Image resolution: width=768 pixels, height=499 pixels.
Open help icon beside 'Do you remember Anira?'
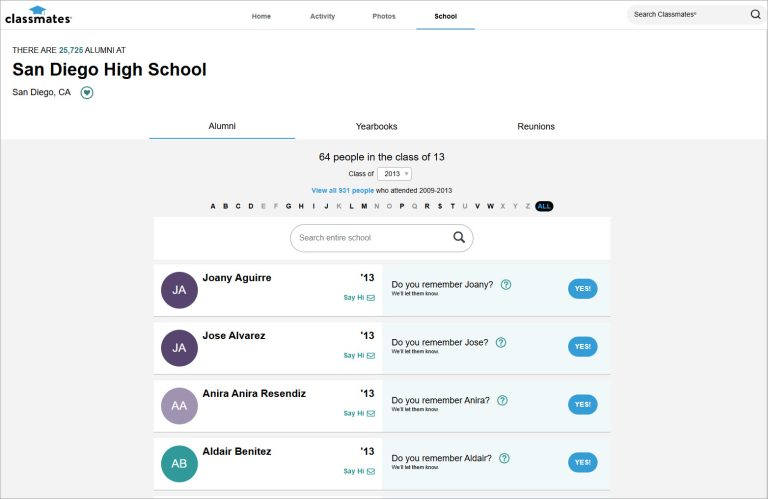point(502,401)
